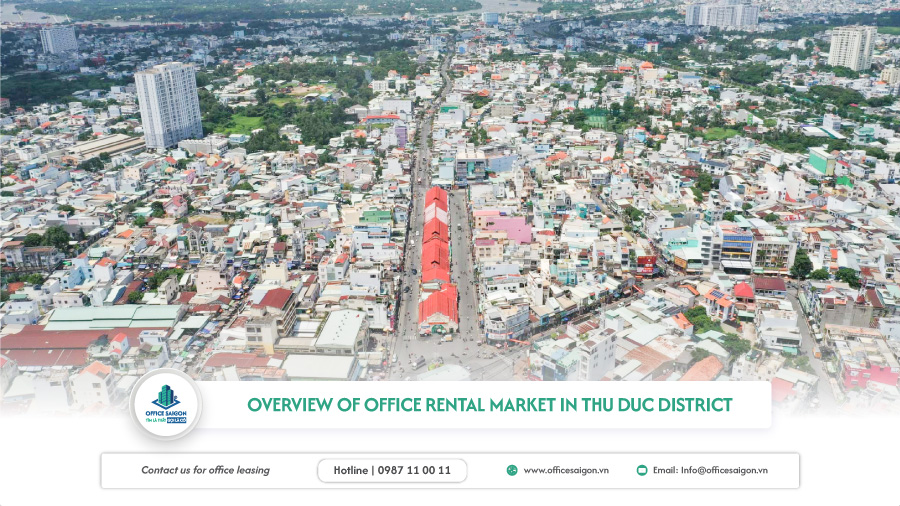Open the www.officesaigon.vn link
Screen dimensions: 900x506
coord(566,470)
